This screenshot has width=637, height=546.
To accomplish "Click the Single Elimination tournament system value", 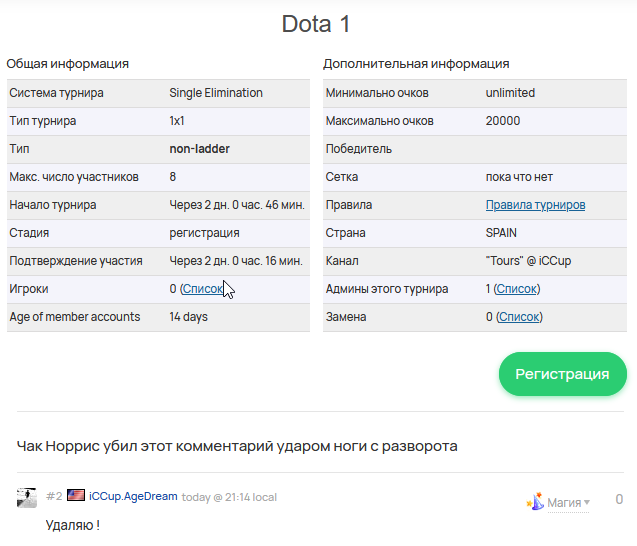I will (216, 93).
